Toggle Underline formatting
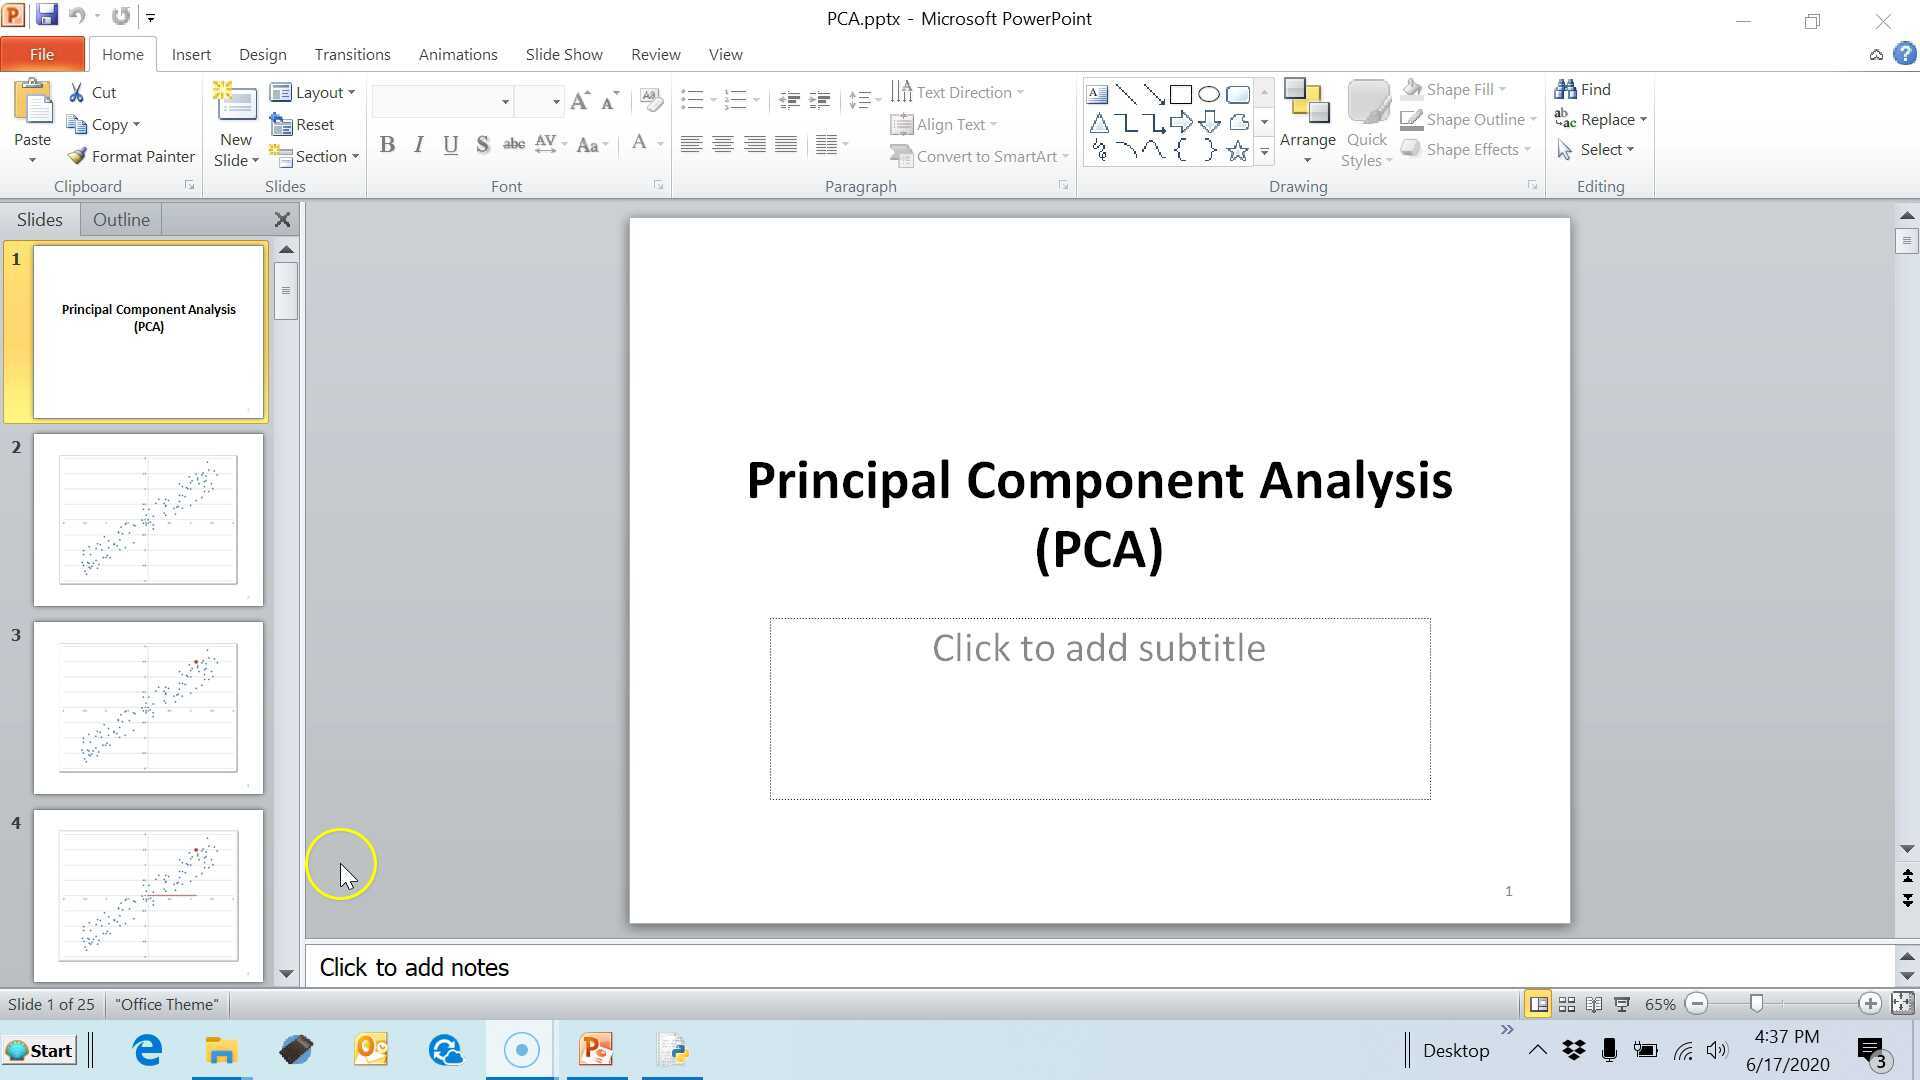Screen dimensions: 1920x1080 point(450,144)
